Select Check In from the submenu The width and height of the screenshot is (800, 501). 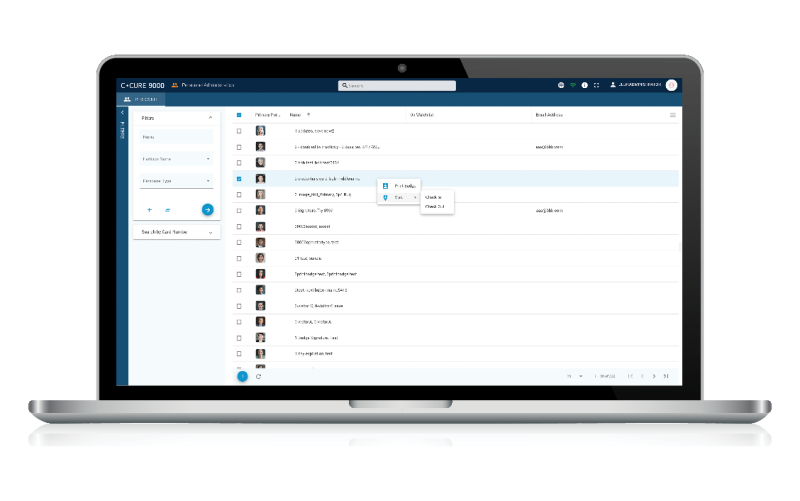[433, 197]
